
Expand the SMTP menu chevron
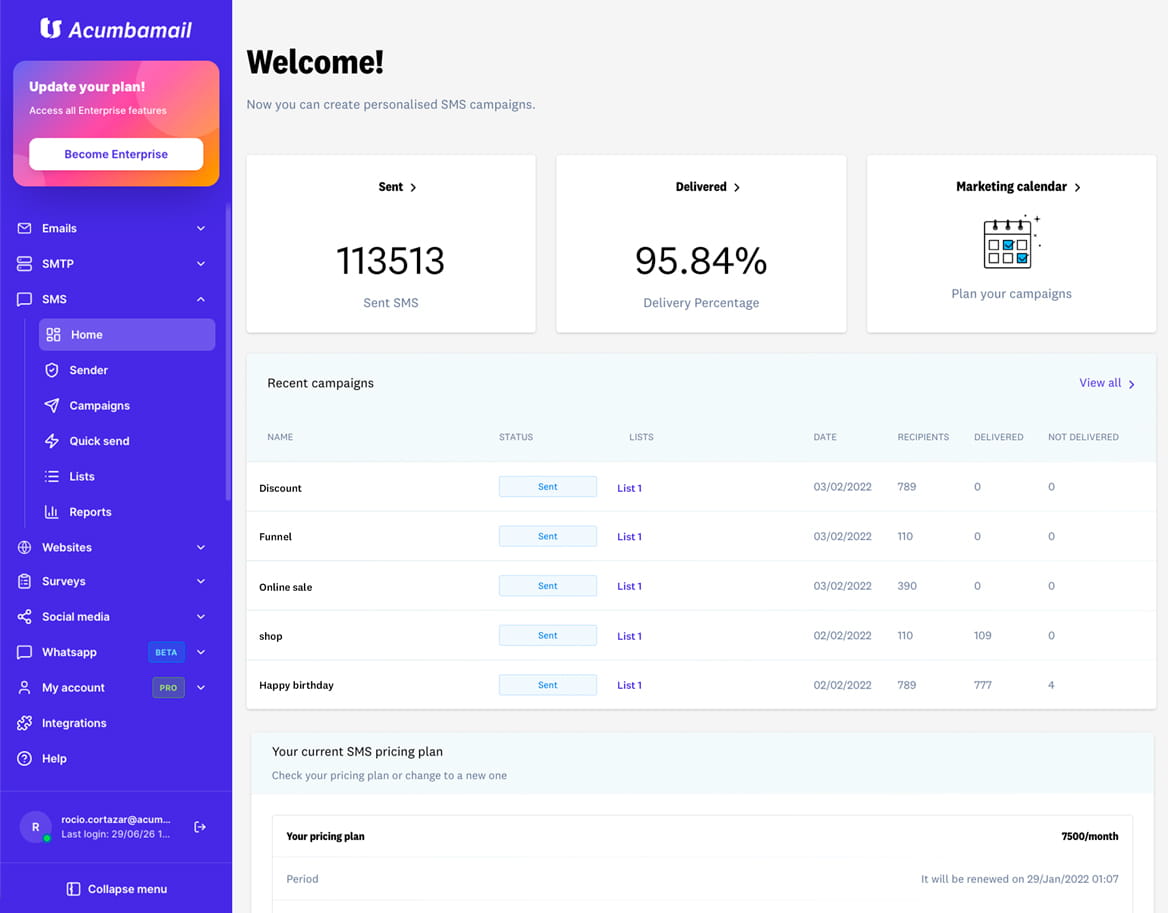point(200,264)
